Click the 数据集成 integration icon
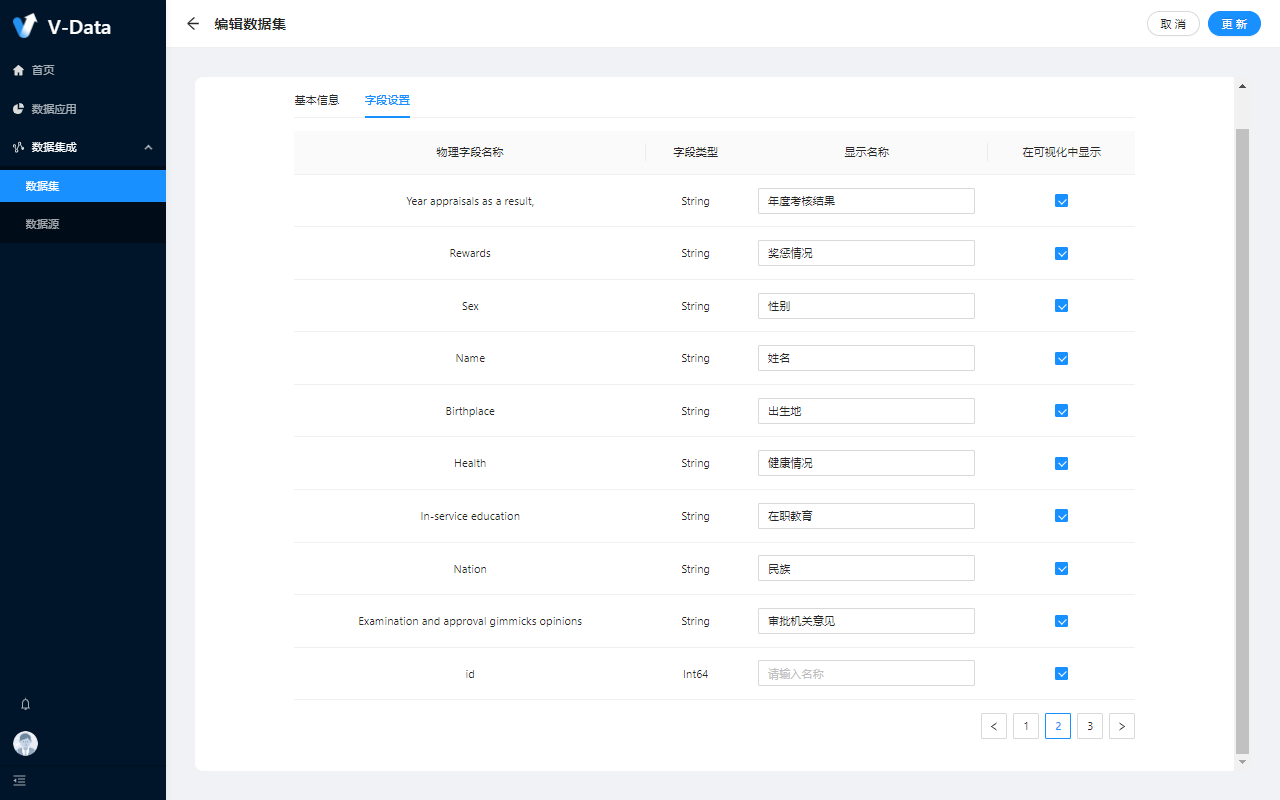This screenshot has width=1280, height=800. point(18,147)
